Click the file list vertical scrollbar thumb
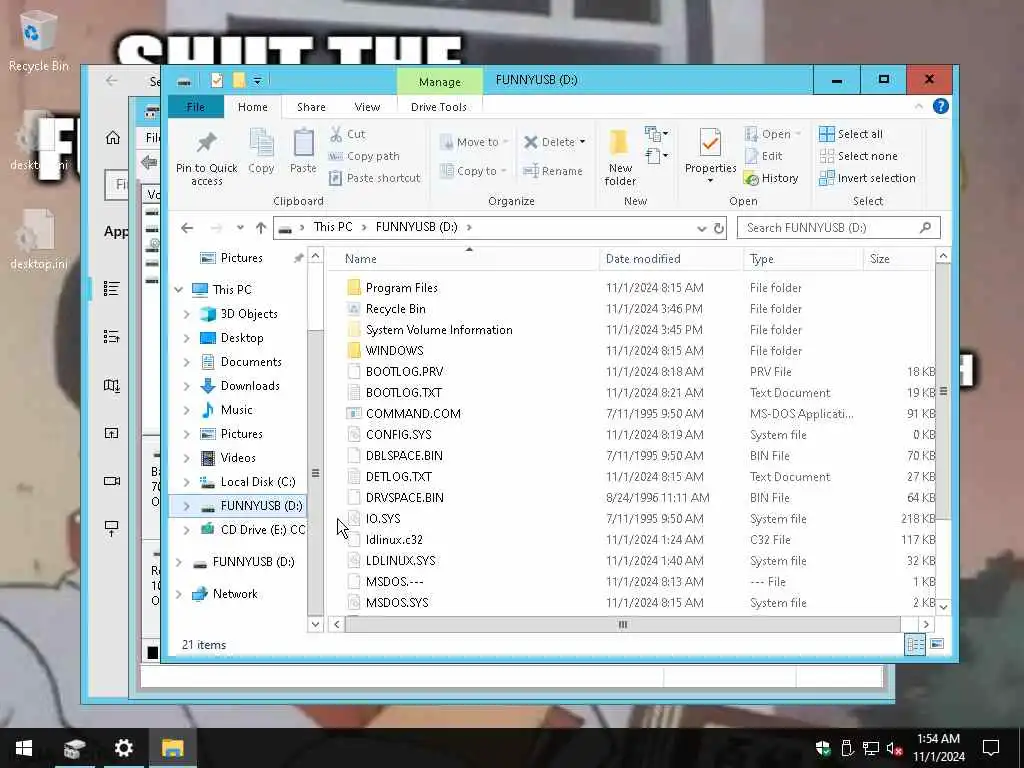The width and height of the screenshot is (1024, 768). pos(943,392)
